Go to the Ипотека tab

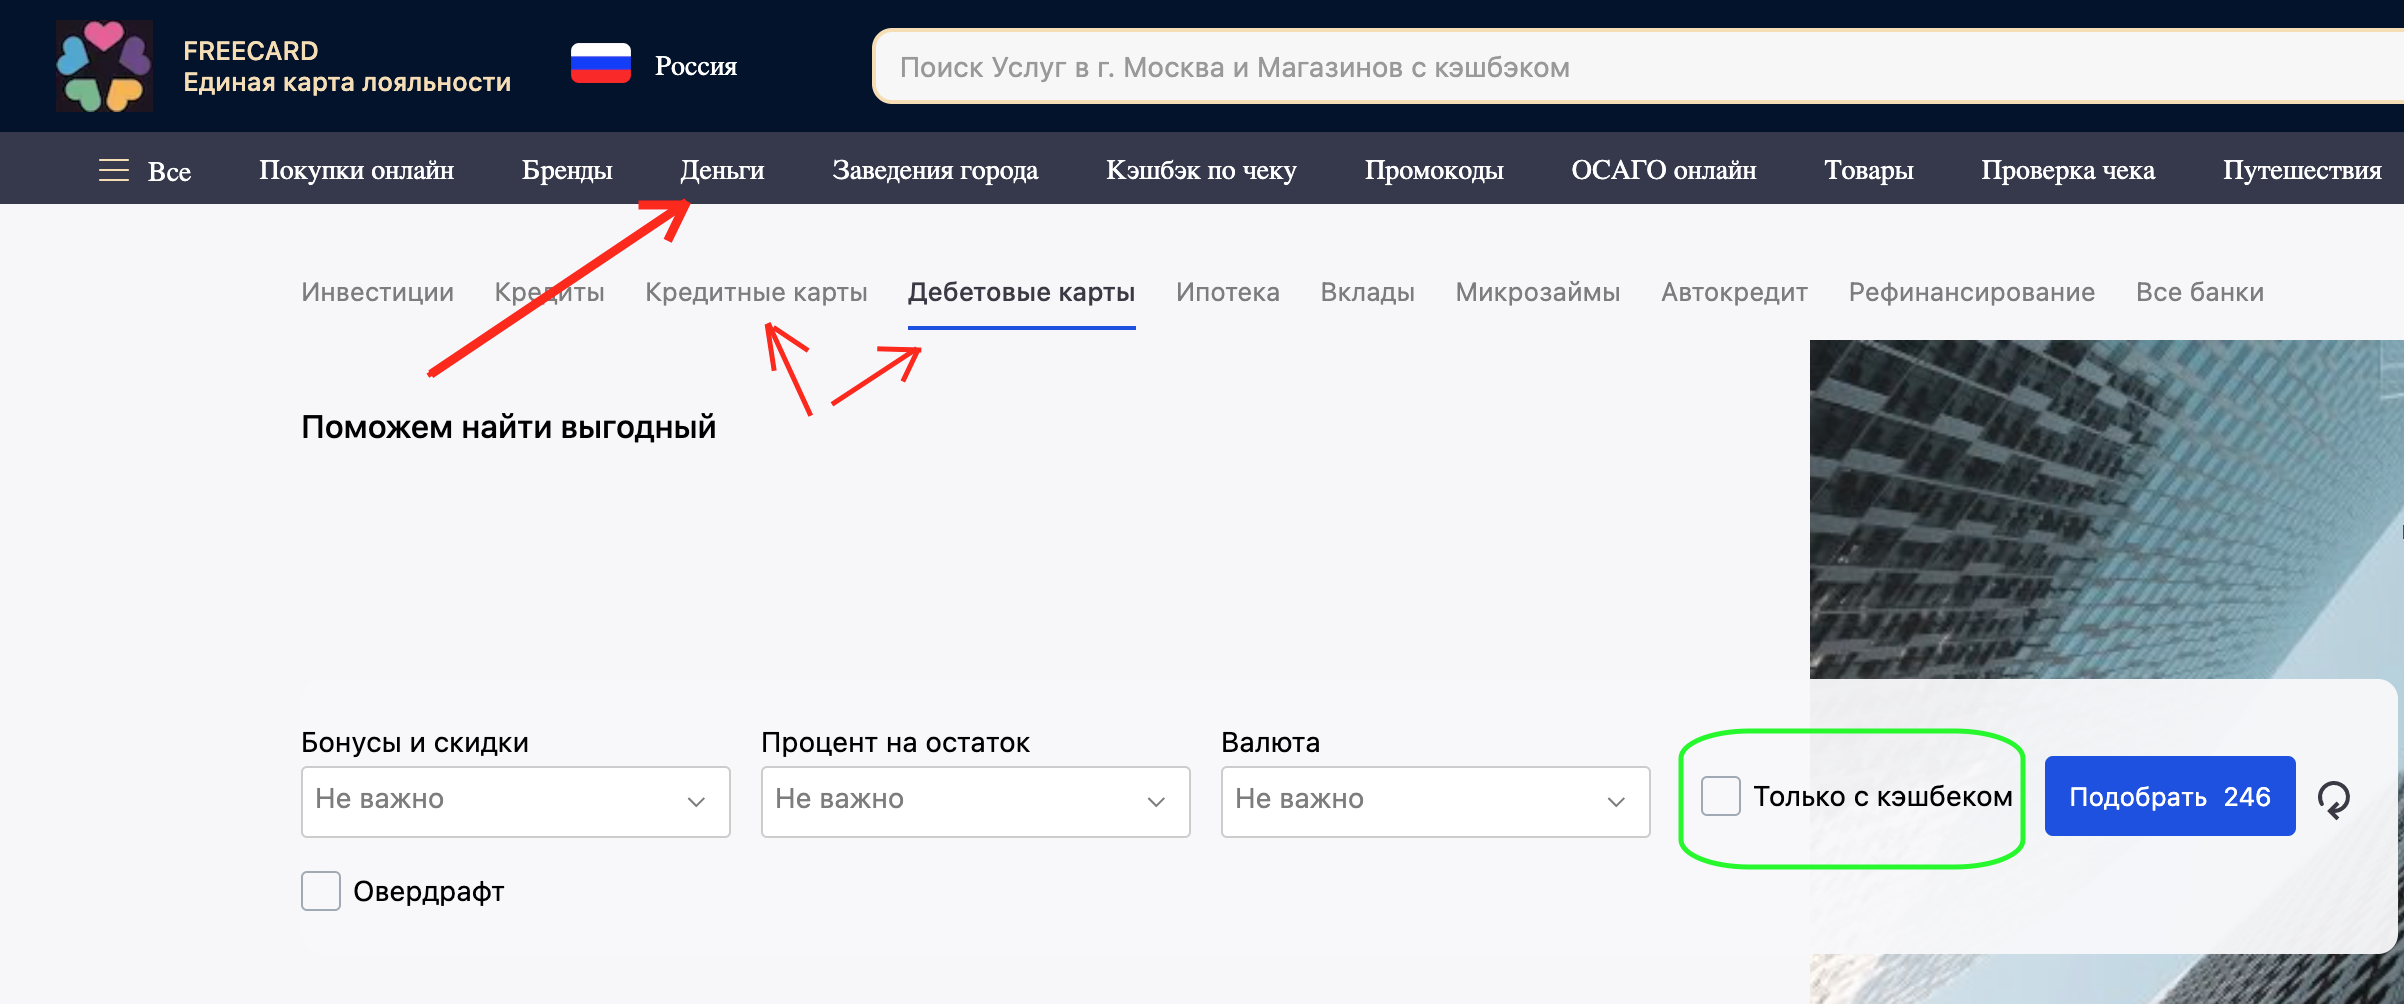coord(1227,292)
